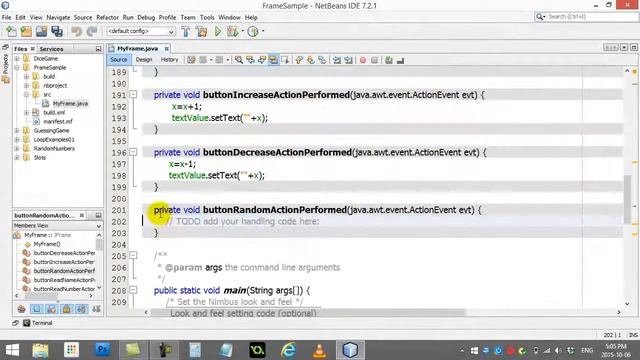
Task: Toggle Show Non-Public Members filter in Navigator
Action: pos(67,309)
